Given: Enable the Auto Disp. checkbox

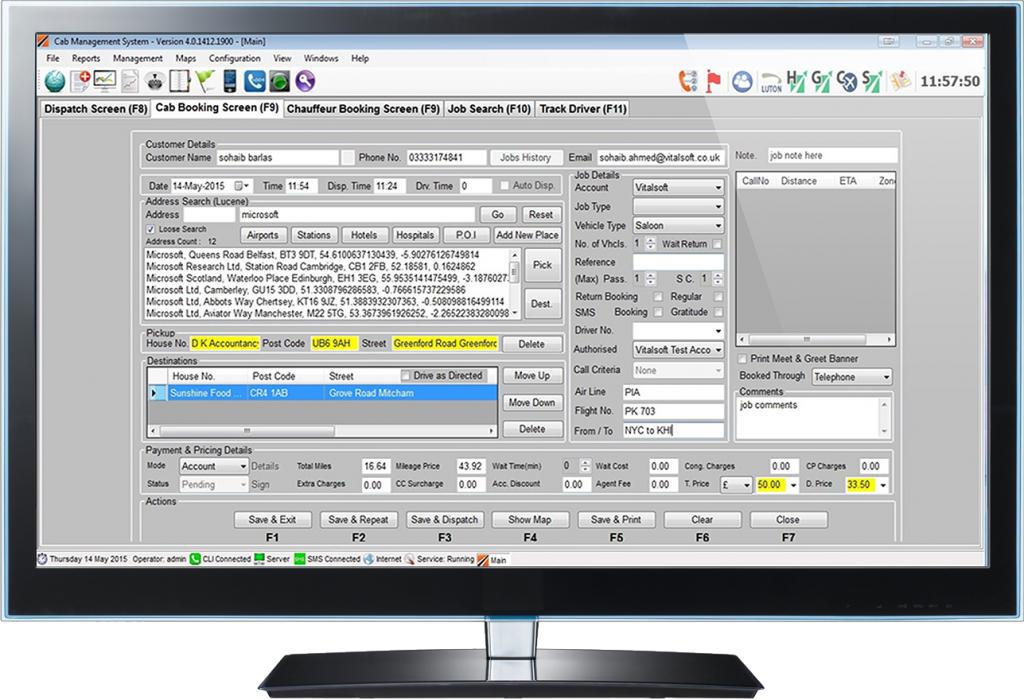Looking at the screenshot, I should click(x=503, y=185).
